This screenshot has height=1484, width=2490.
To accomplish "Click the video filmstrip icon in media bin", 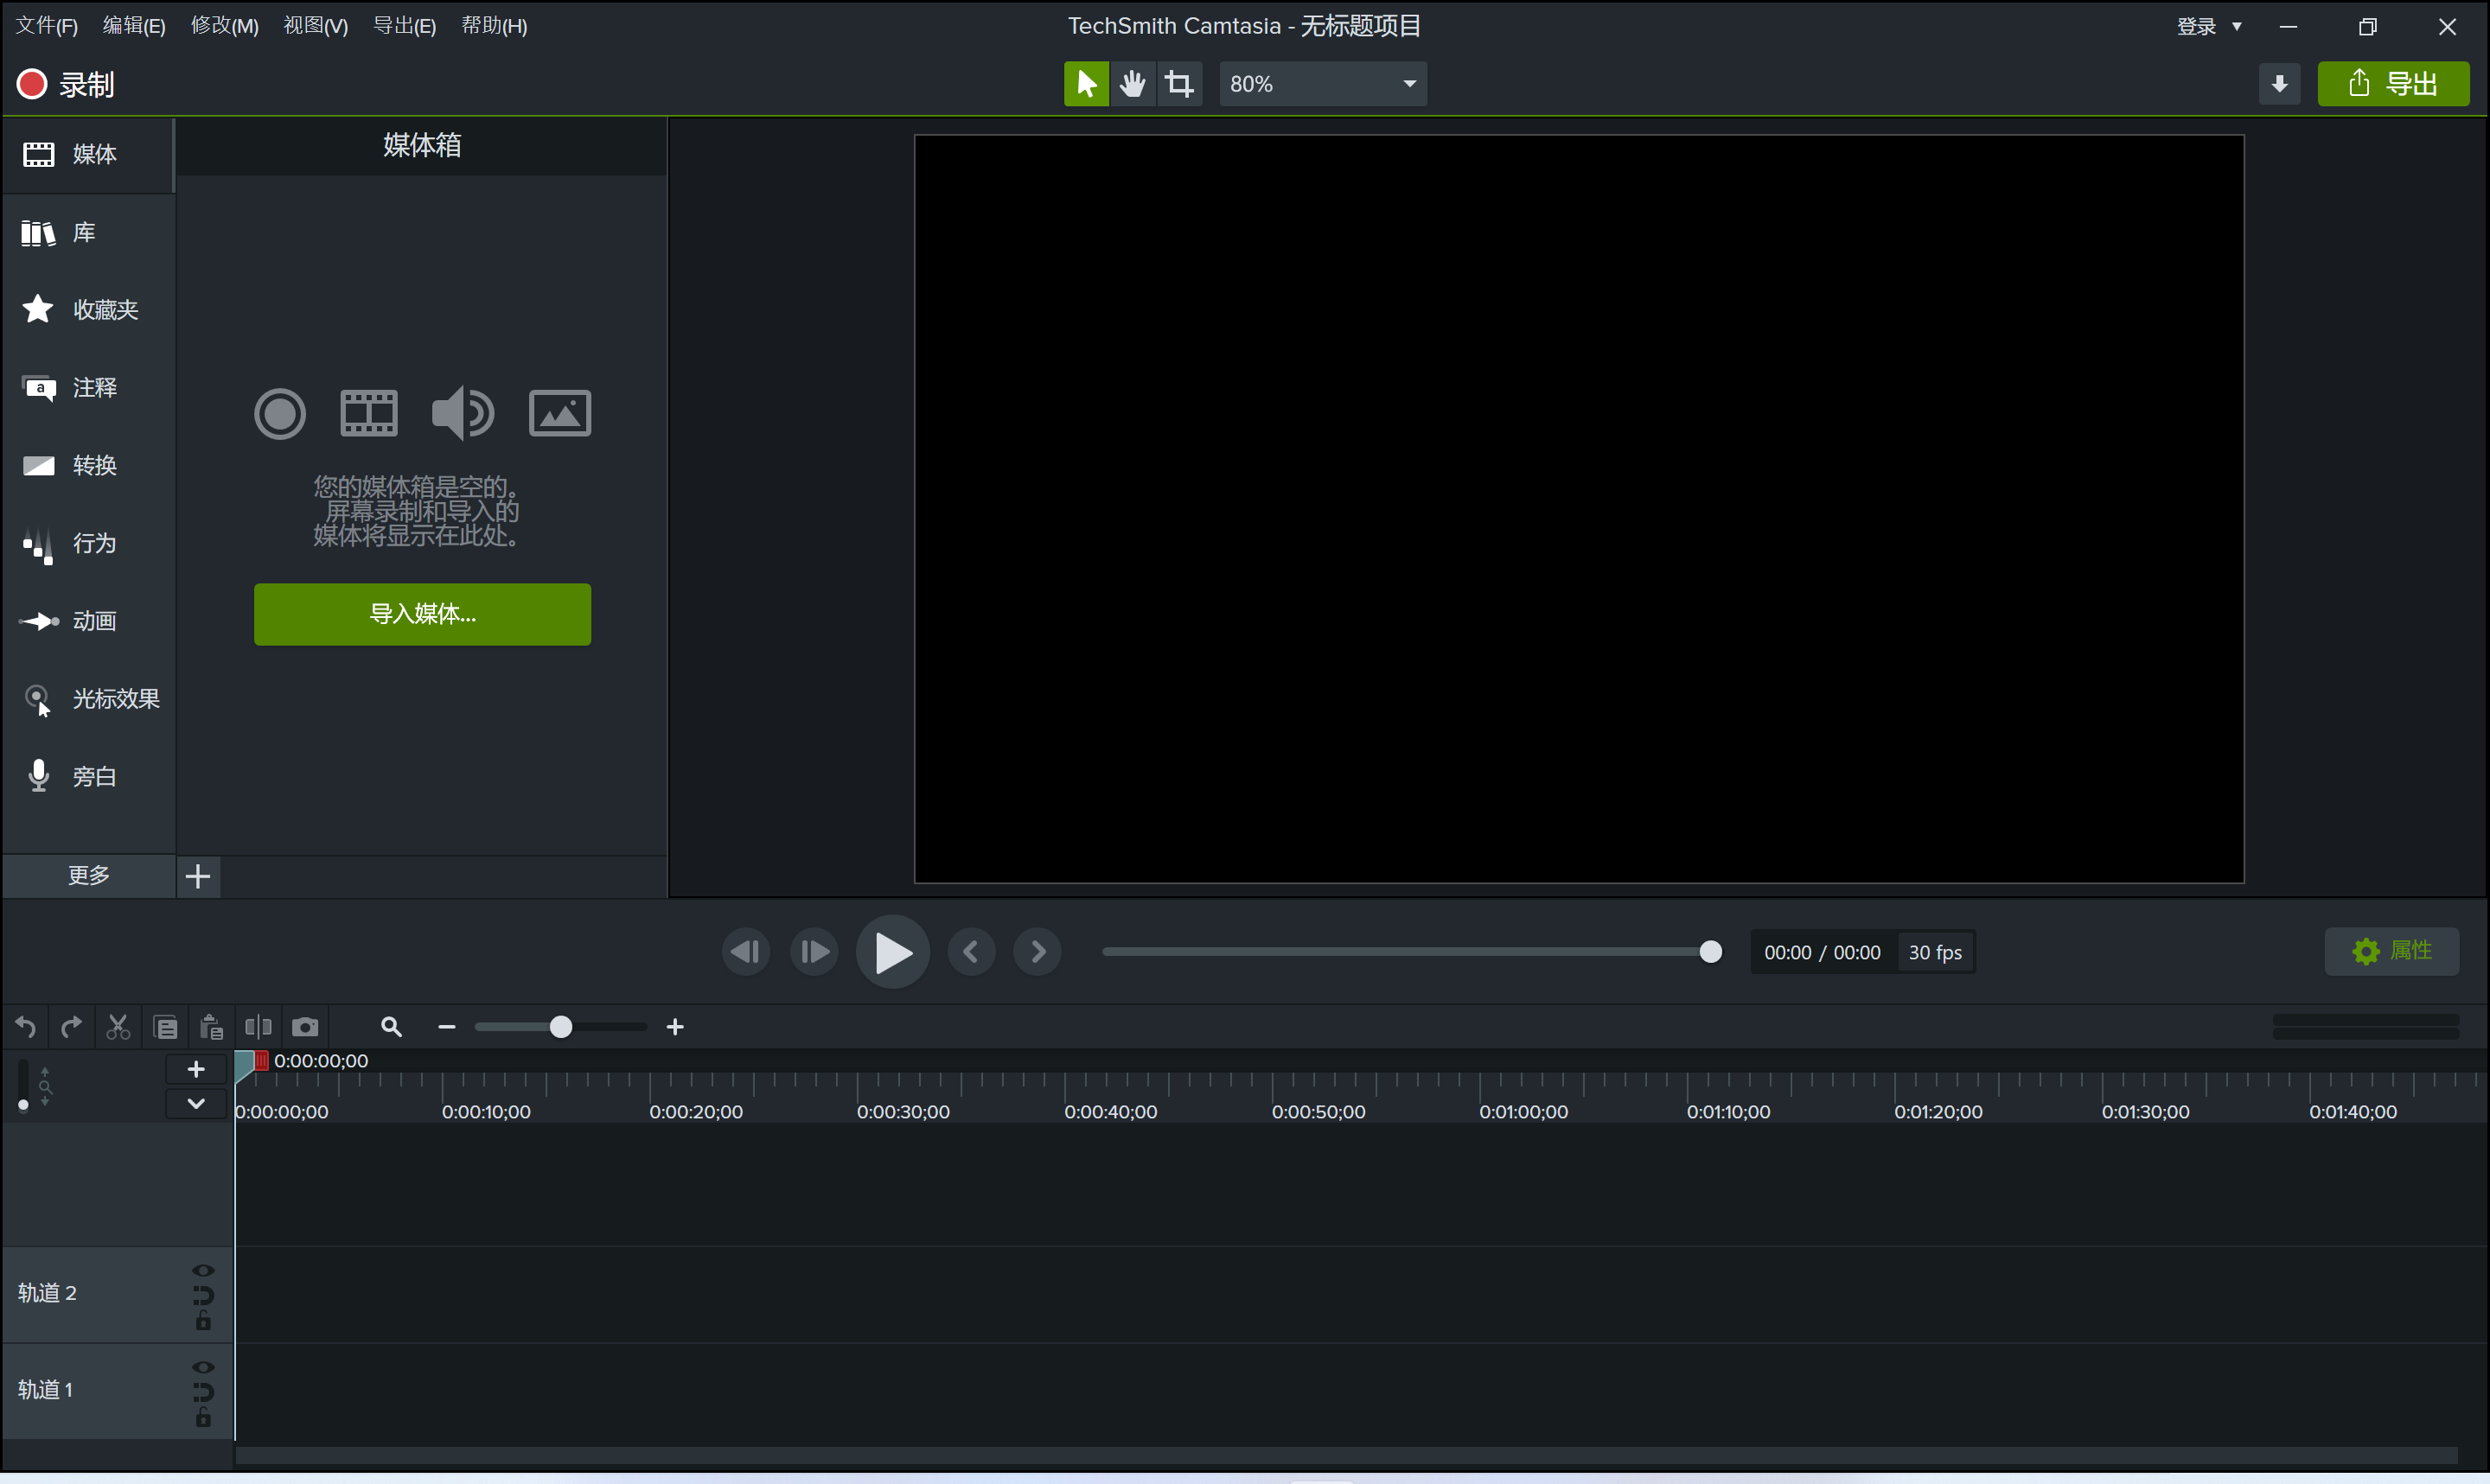I will (369, 414).
